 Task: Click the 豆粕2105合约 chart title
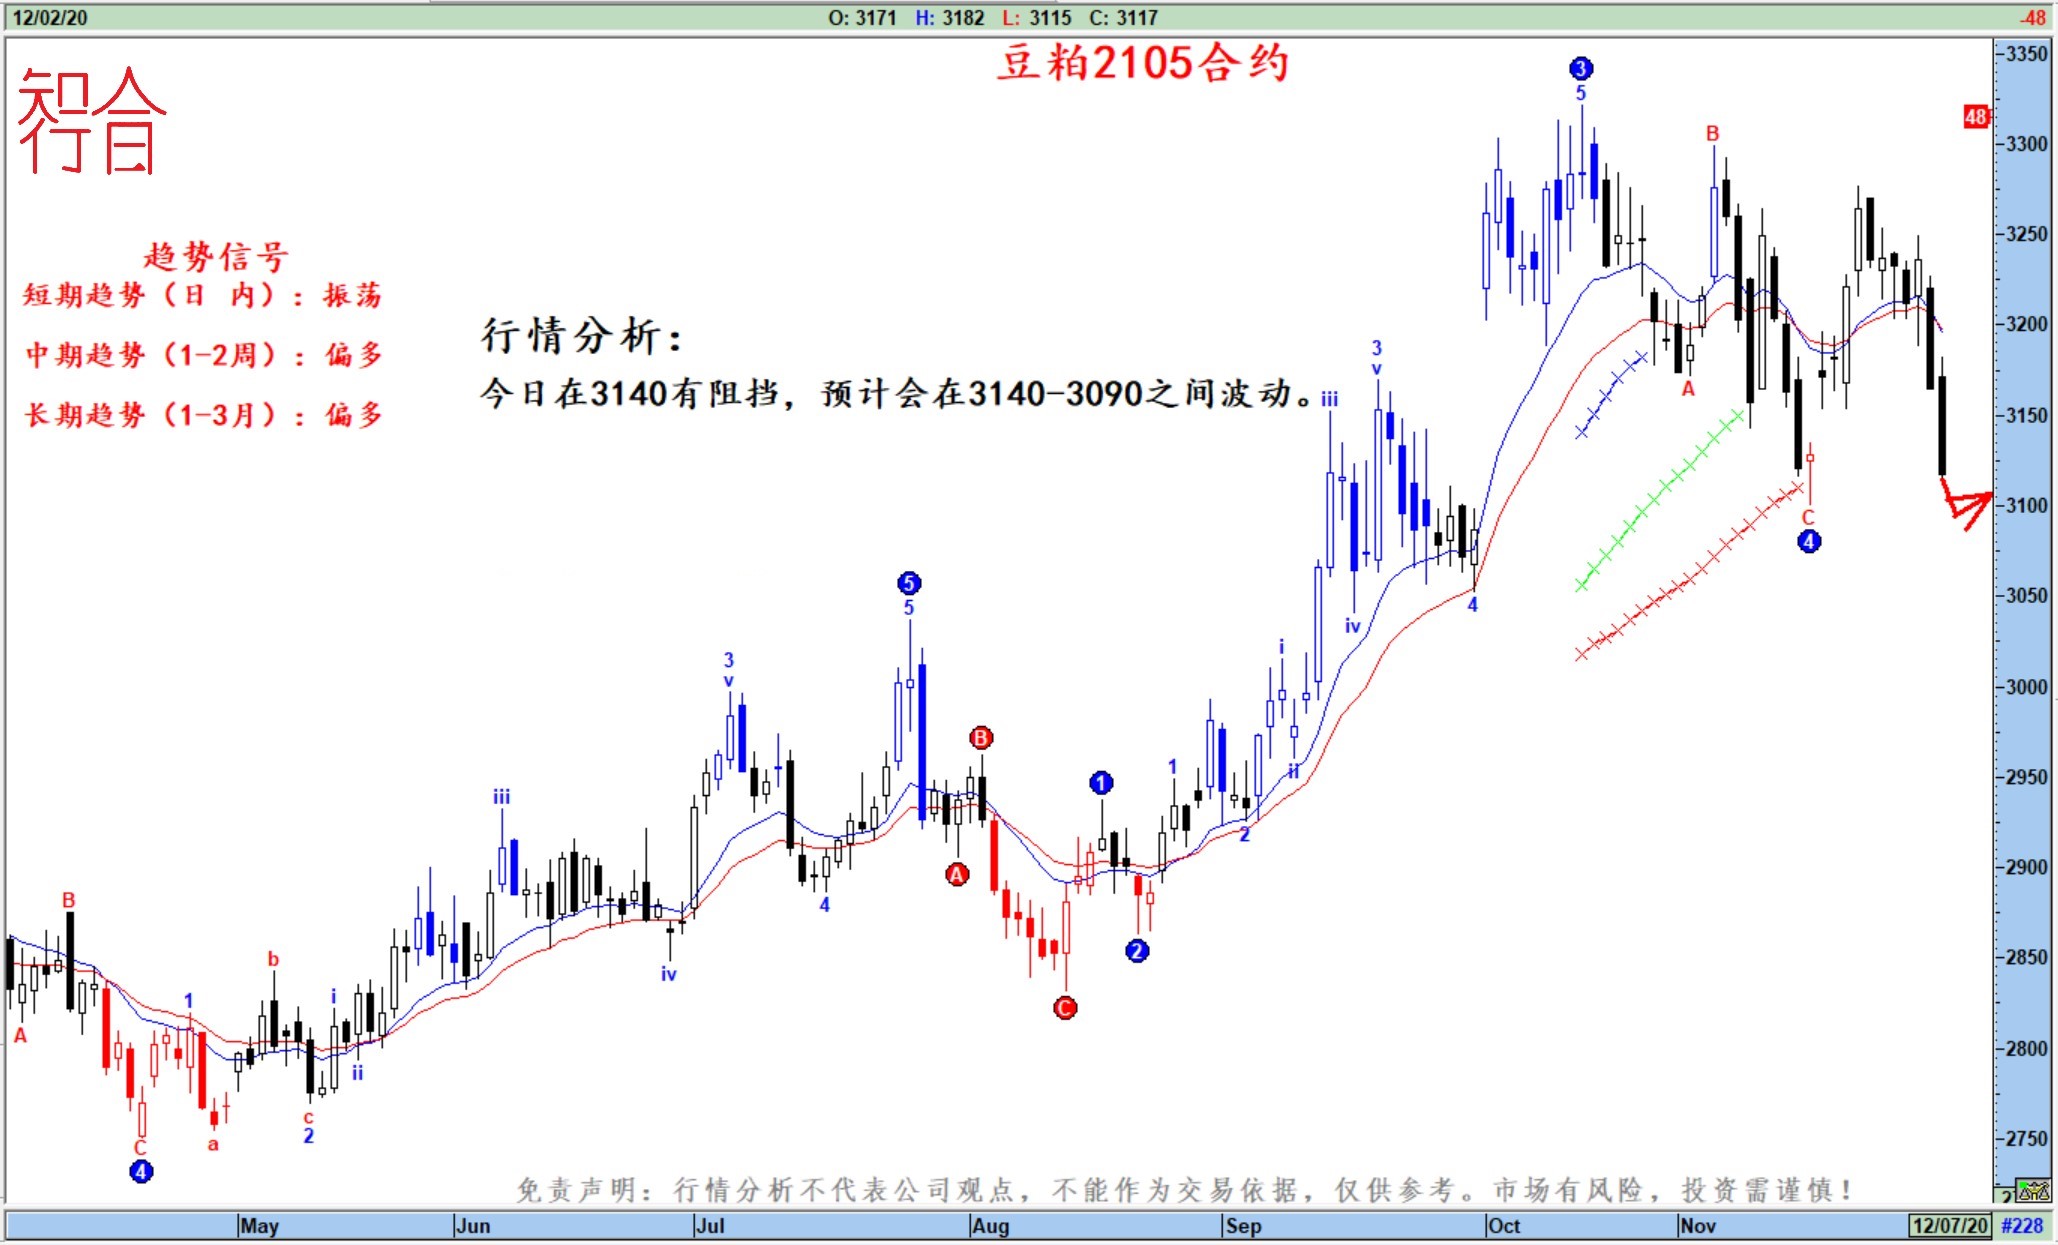pos(1143,63)
